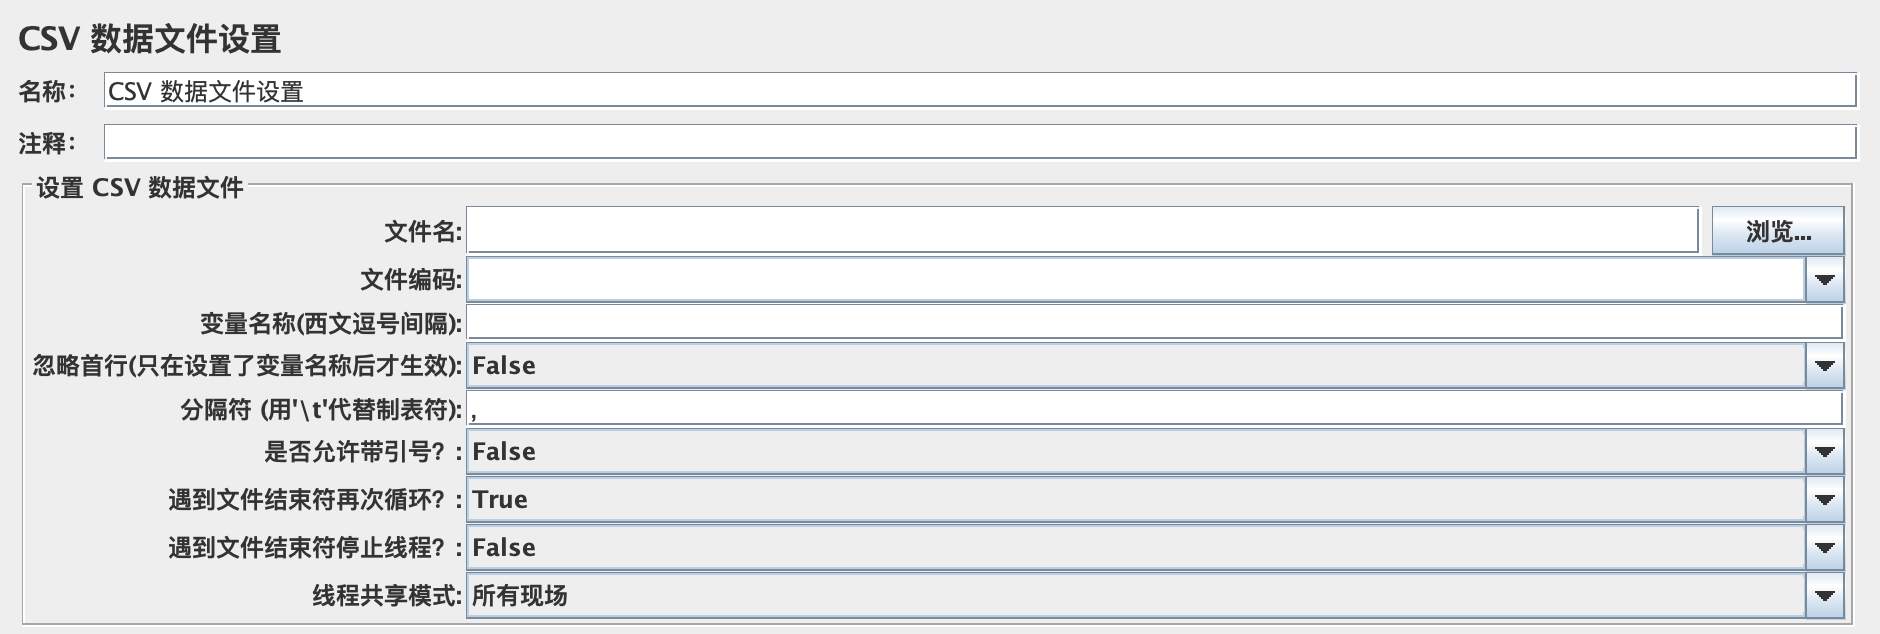
Task: Expand the 遇到文件结束符再次循环 dropdown arrow
Action: click(1824, 499)
